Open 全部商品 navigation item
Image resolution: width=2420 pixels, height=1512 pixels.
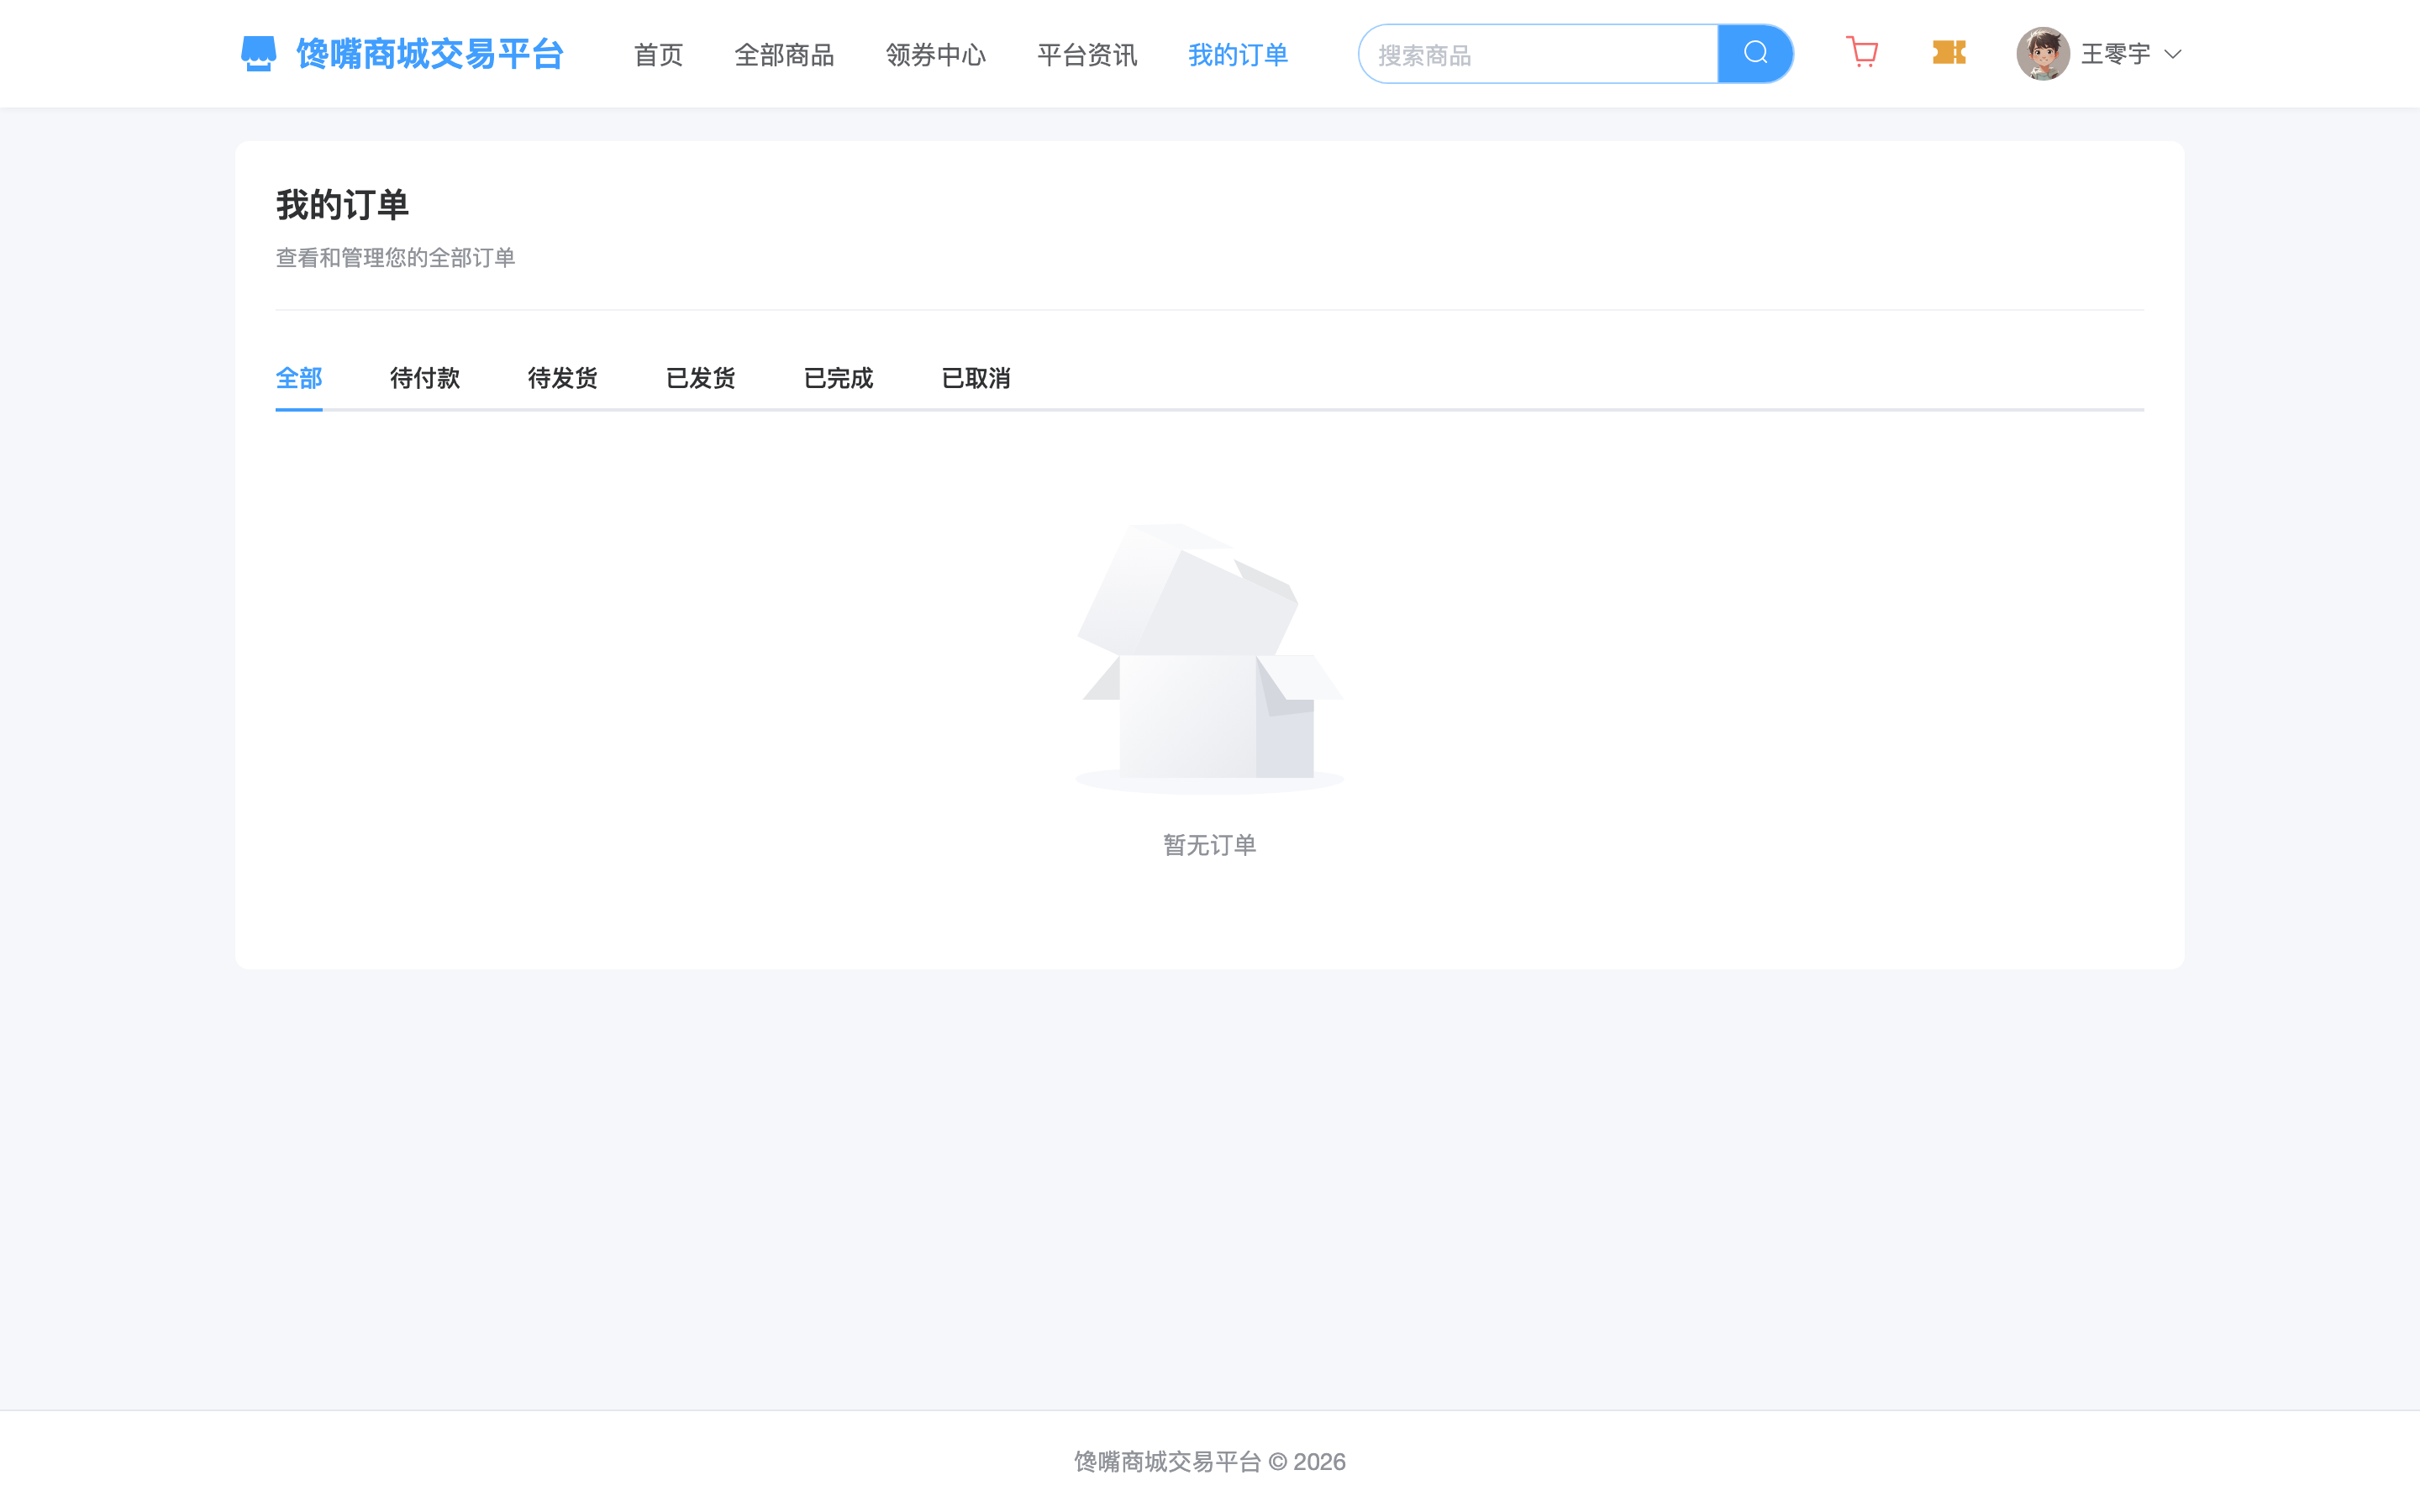pyautogui.click(x=784, y=55)
